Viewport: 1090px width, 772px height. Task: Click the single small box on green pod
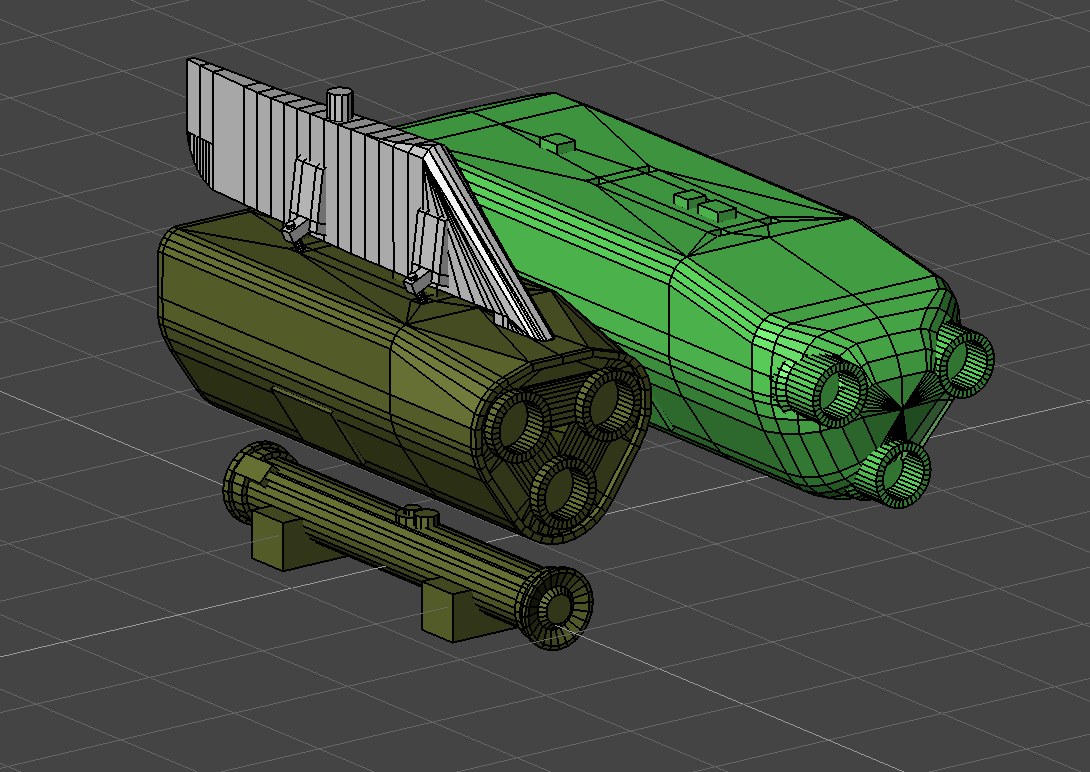pyautogui.click(x=559, y=144)
